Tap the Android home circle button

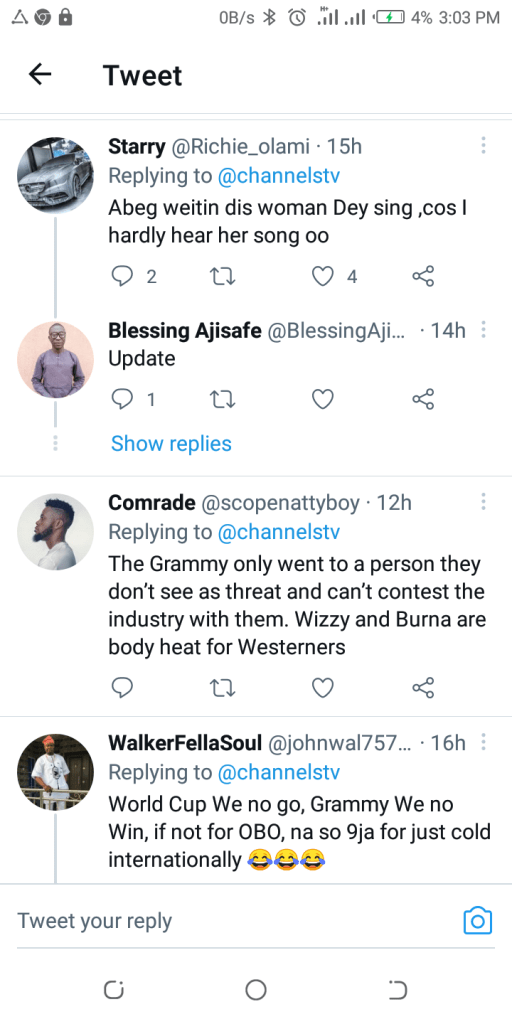(256, 990)
